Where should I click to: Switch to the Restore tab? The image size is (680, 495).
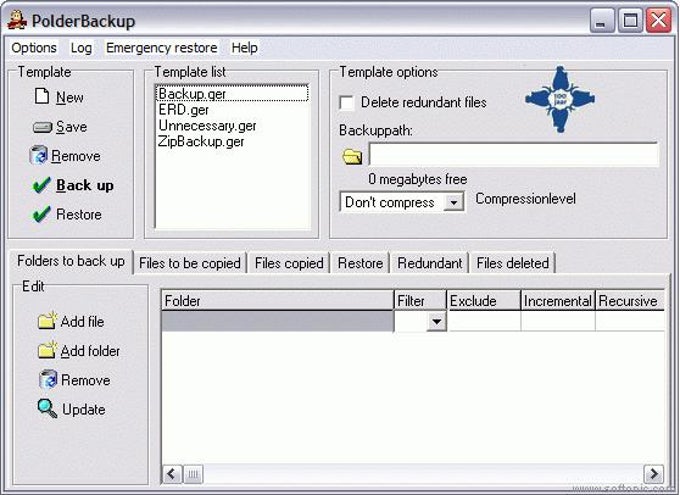click(x=360, y=263)
